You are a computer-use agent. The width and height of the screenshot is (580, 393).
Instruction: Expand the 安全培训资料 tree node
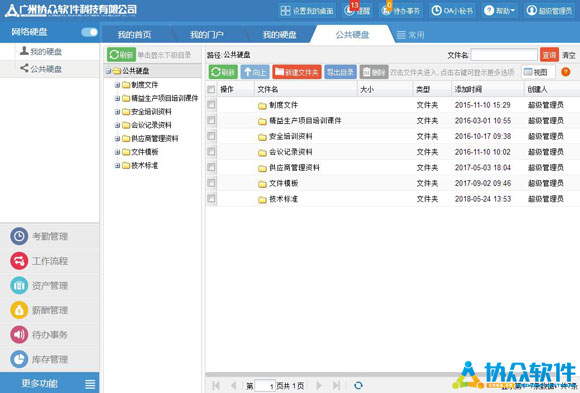tap(117, 112)
